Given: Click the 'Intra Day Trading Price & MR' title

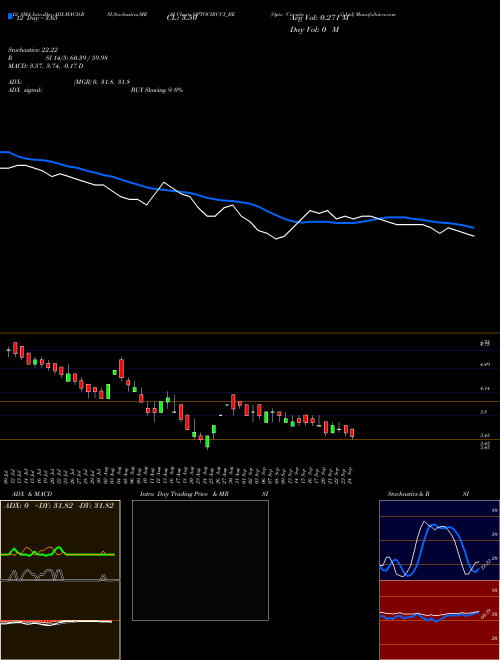Looking at the screenshot, I should (x=184, y=494).
